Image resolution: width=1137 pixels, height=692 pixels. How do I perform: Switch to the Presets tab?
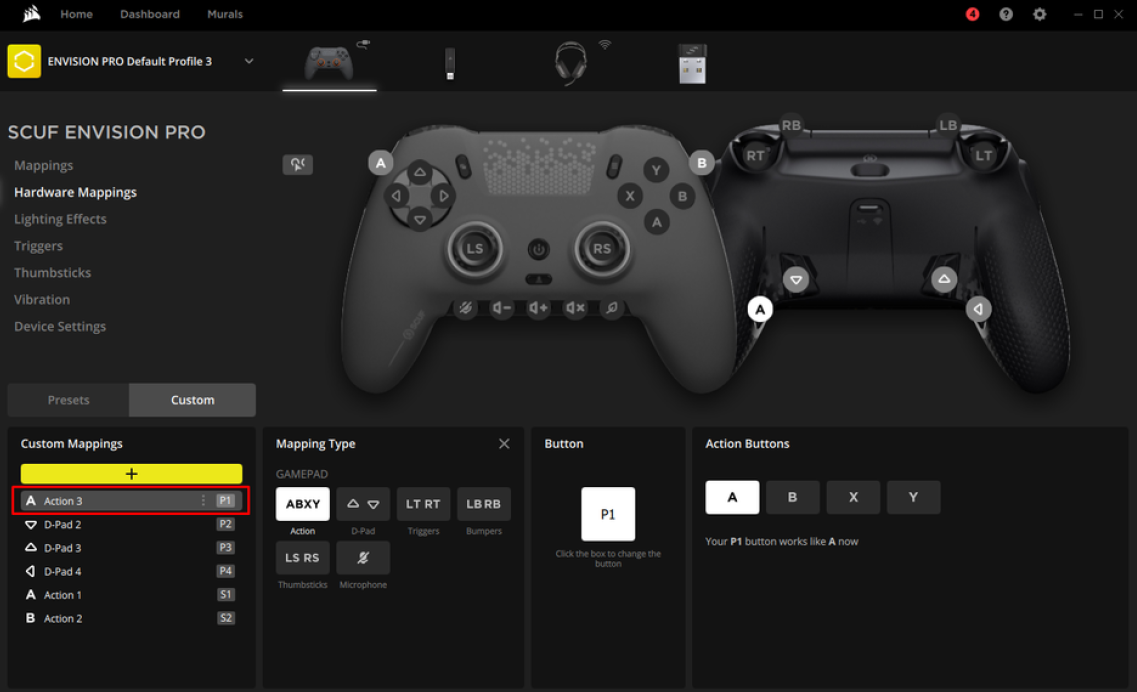68,400
